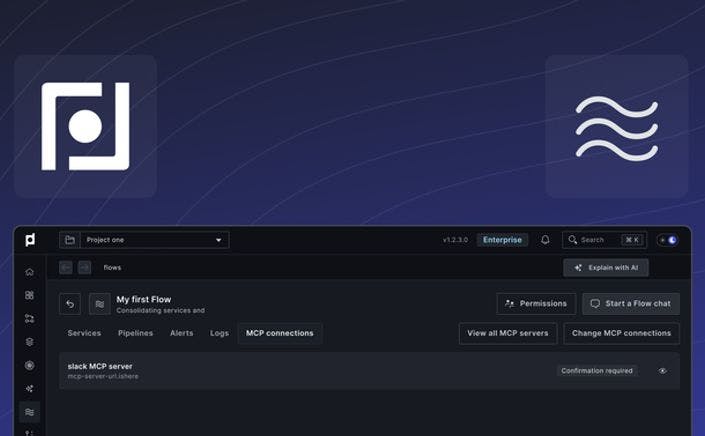Open the Flows waves sidebar icon
This screenshot has height=436, width=705.
point(30,412)
